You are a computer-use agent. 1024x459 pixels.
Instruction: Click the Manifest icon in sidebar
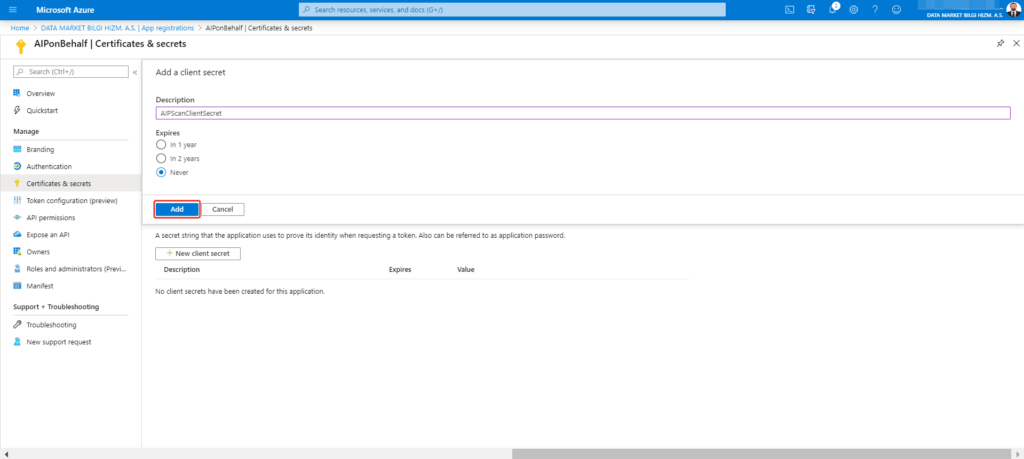(x=18, y=286)
